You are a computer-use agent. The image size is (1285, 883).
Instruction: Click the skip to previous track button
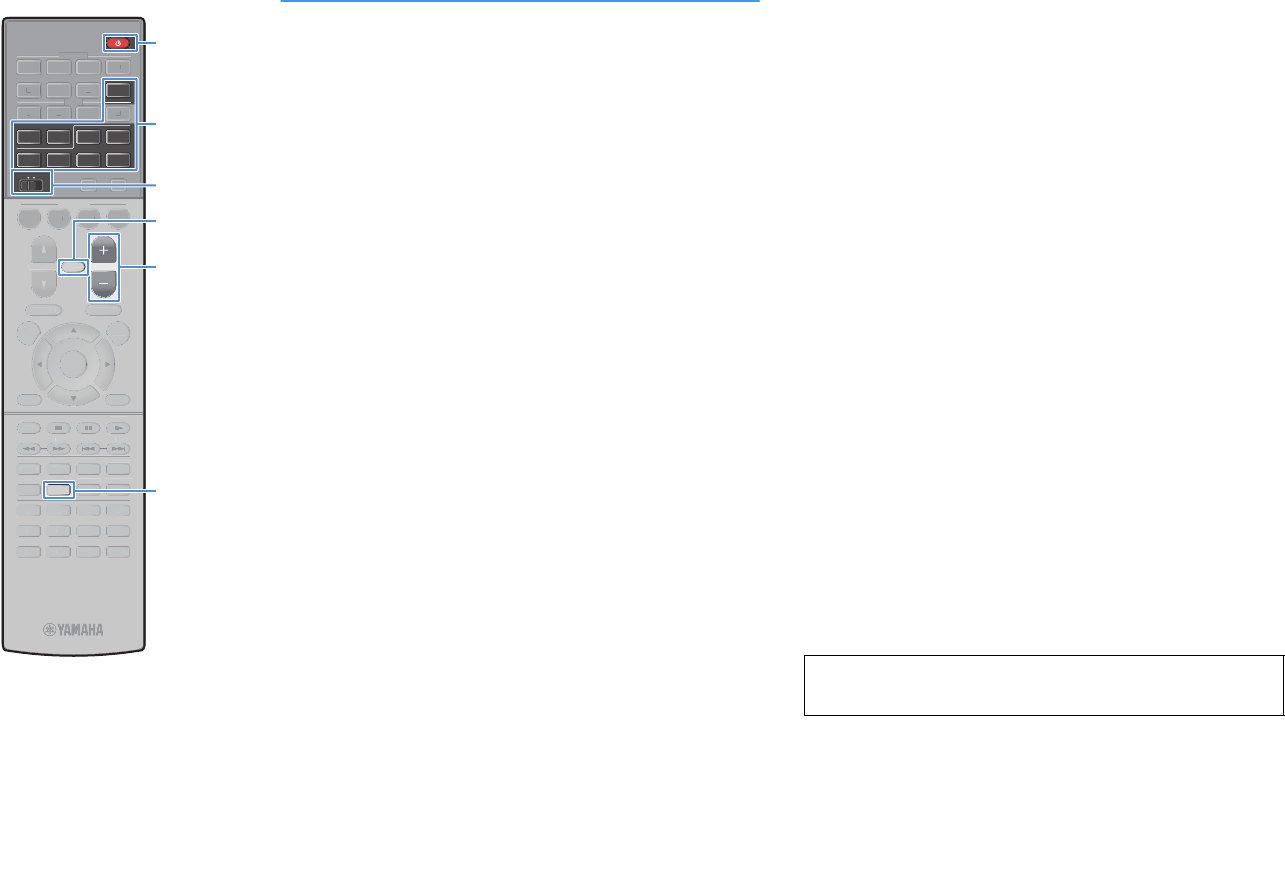tap(89, 448)
